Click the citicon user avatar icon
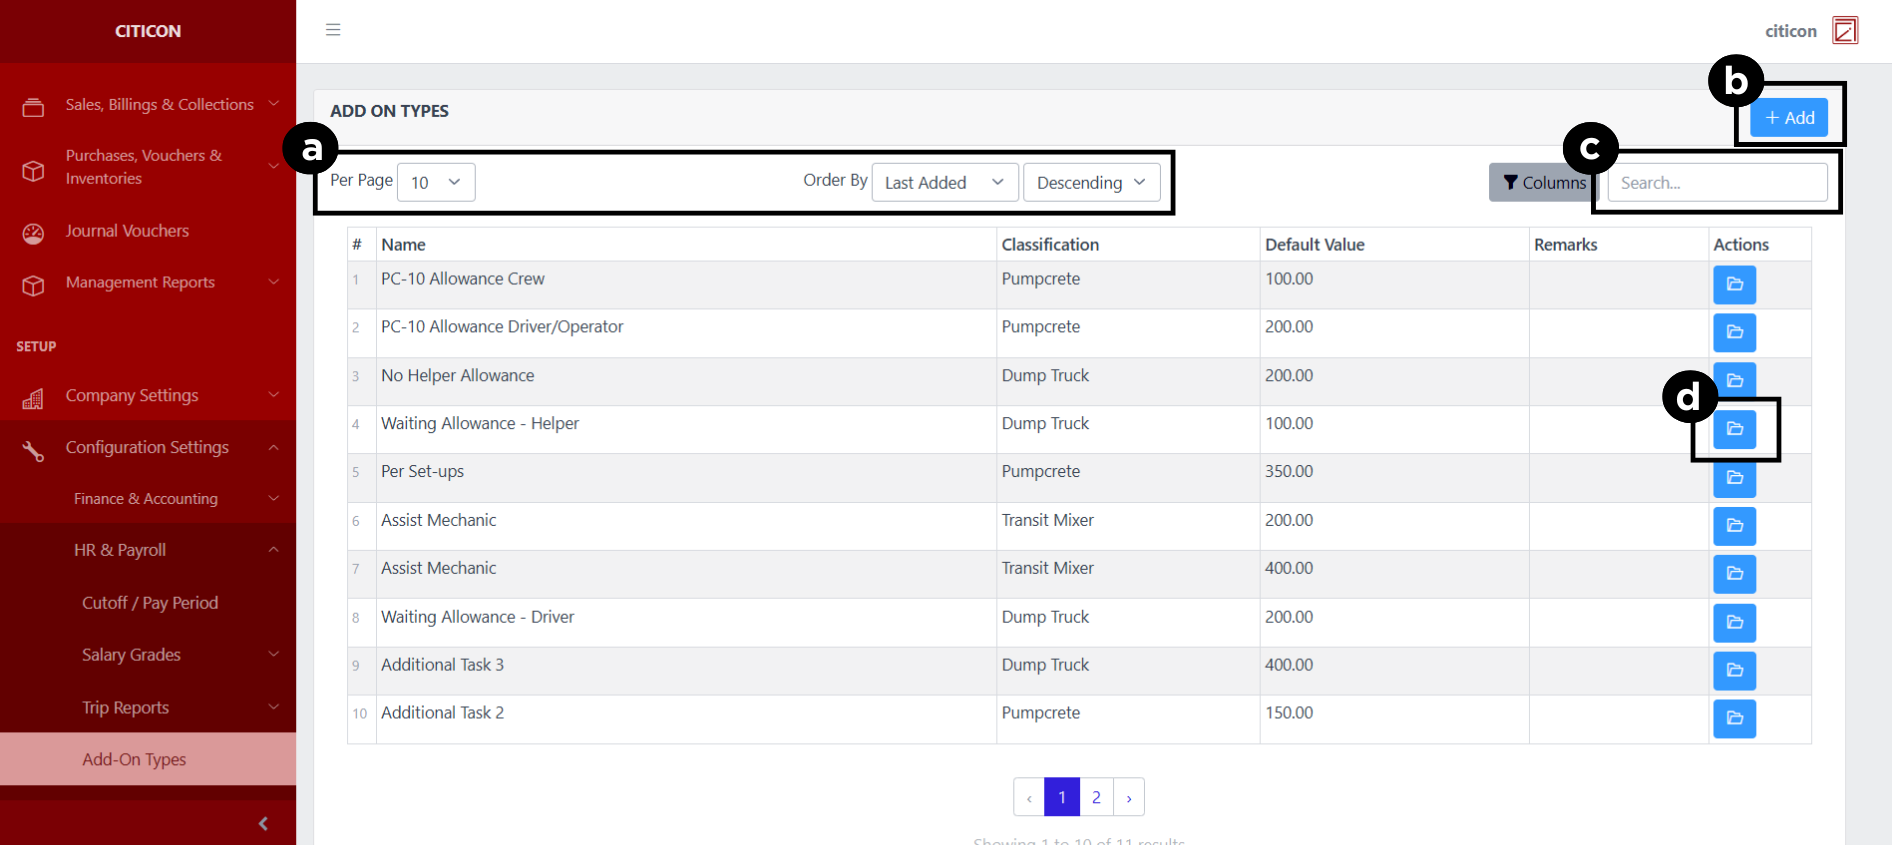1892x845 pixels. 1844,31
